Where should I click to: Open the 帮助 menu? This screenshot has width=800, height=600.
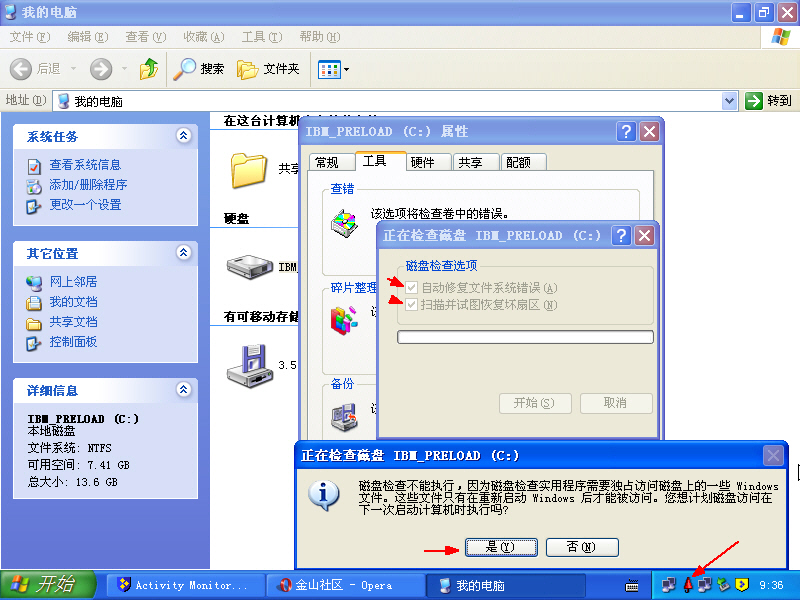click(319, 37)
